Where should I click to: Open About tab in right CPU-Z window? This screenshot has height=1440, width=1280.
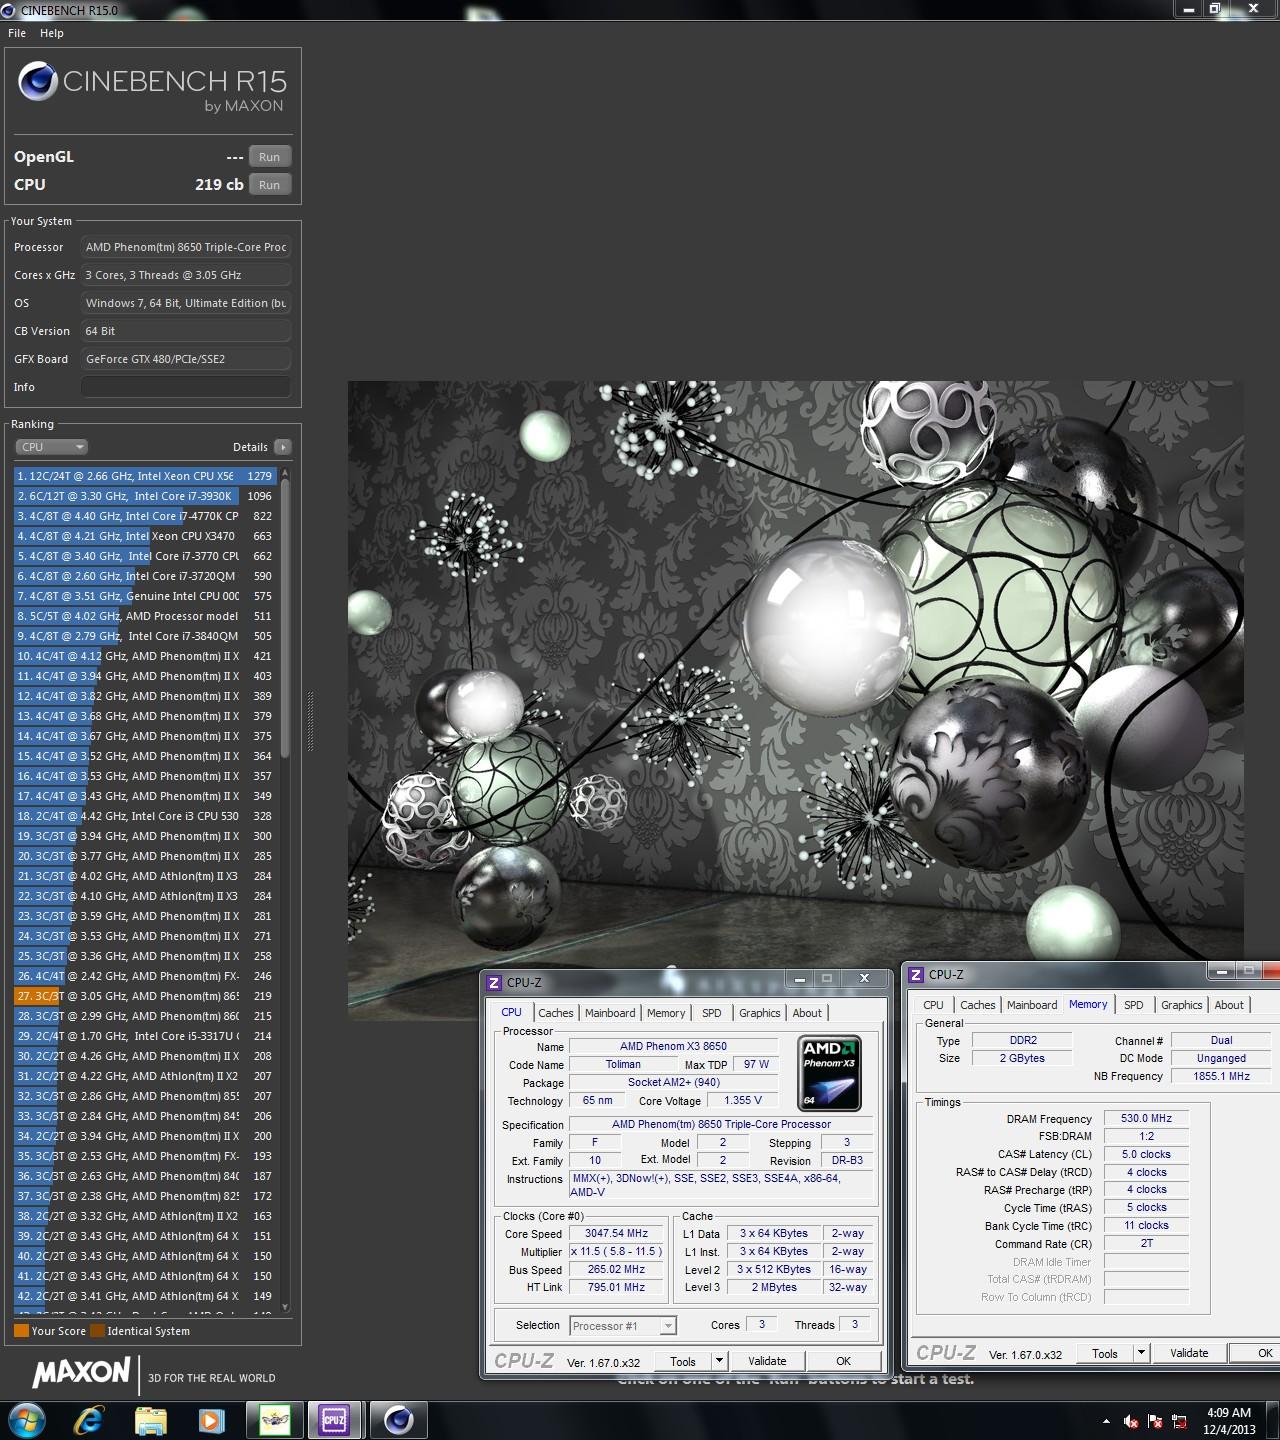[x=1229, y=1005]
